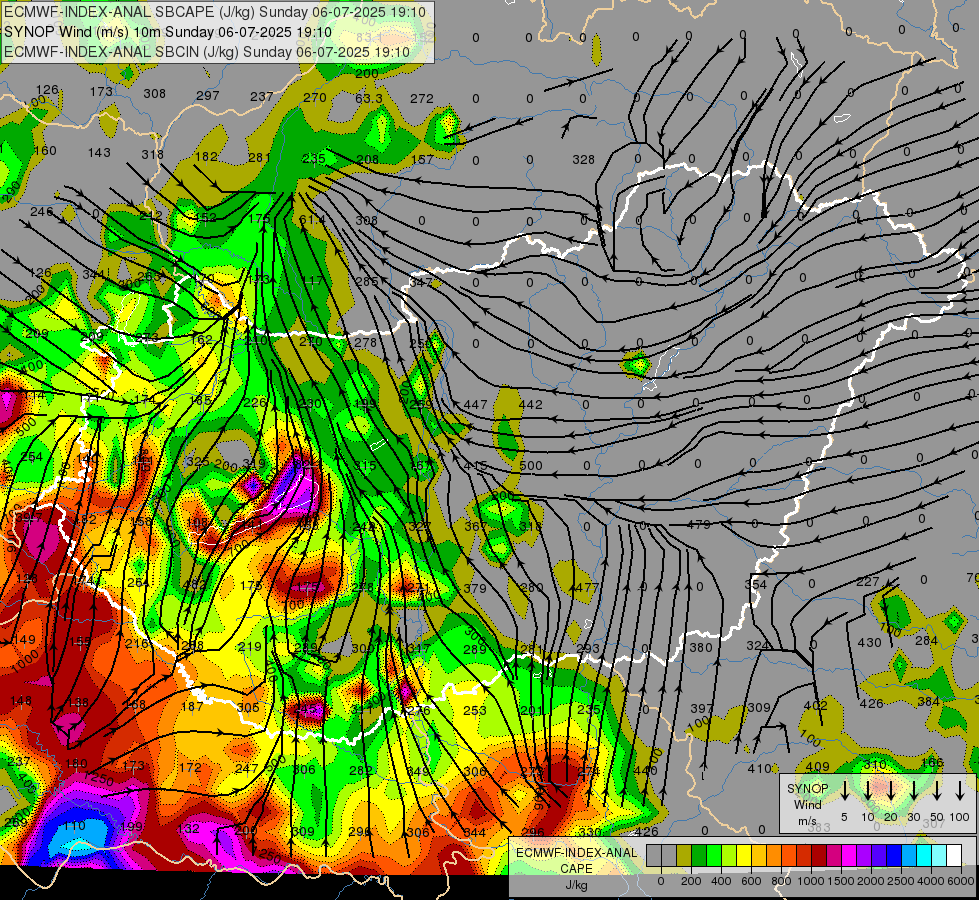Click the 50 m/s wind arrow in legend
The image size is (979, 900).
(x=937, y=791)
